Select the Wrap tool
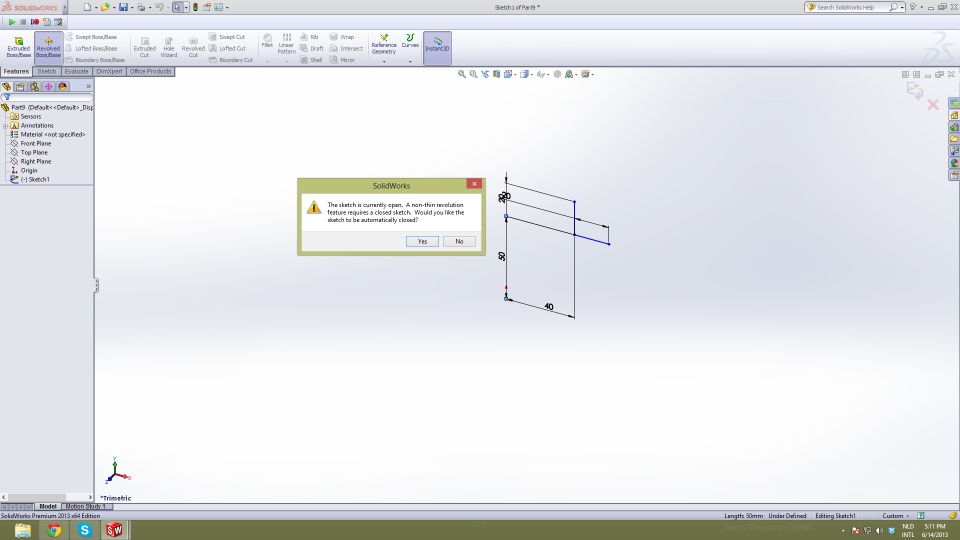This screenshot has width=960, height=540. click(x=342, y=37)
